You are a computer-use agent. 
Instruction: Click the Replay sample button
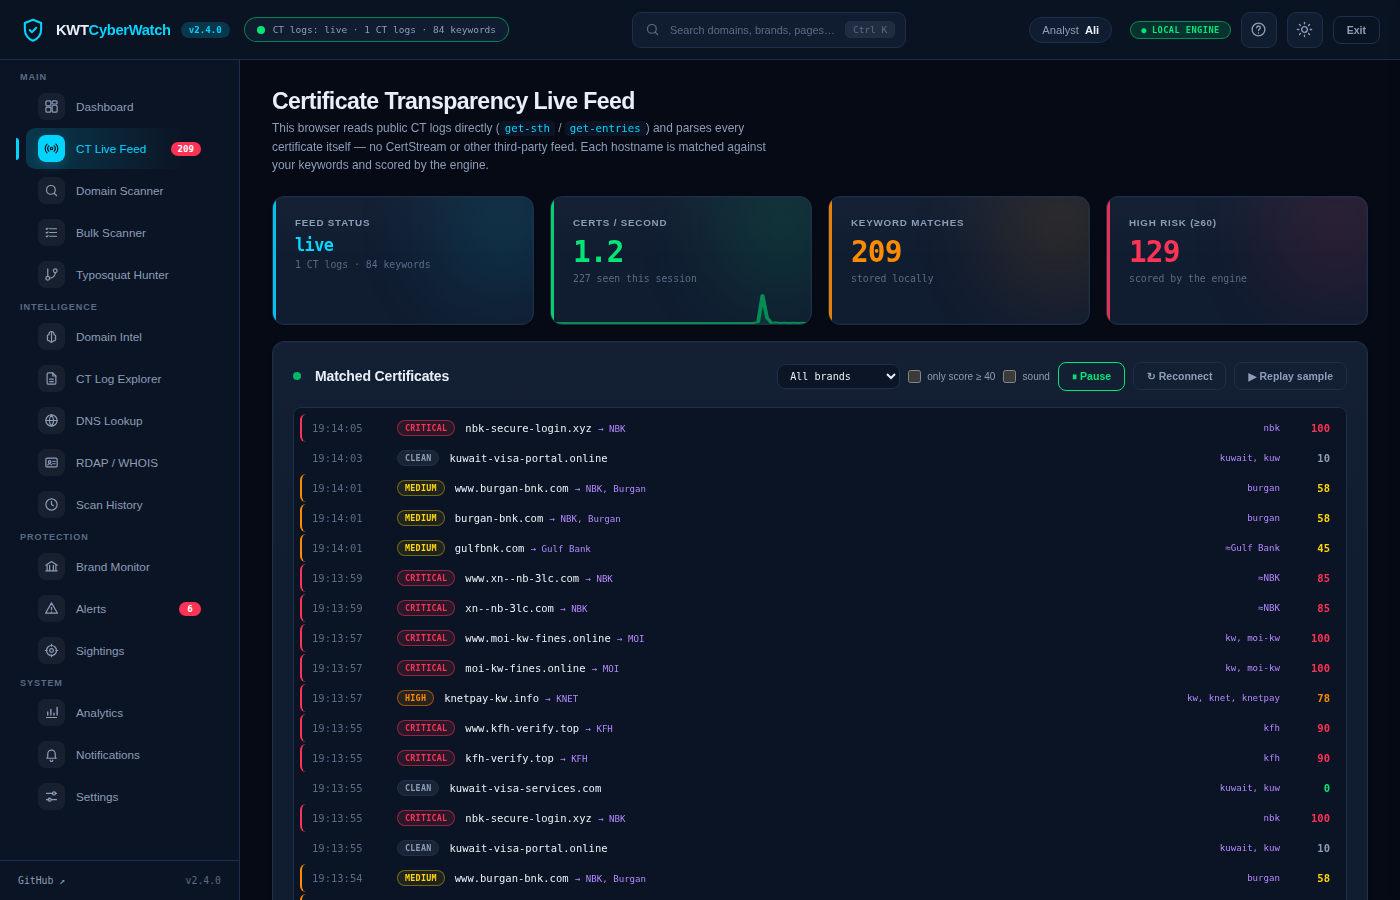click(1290, 377)
